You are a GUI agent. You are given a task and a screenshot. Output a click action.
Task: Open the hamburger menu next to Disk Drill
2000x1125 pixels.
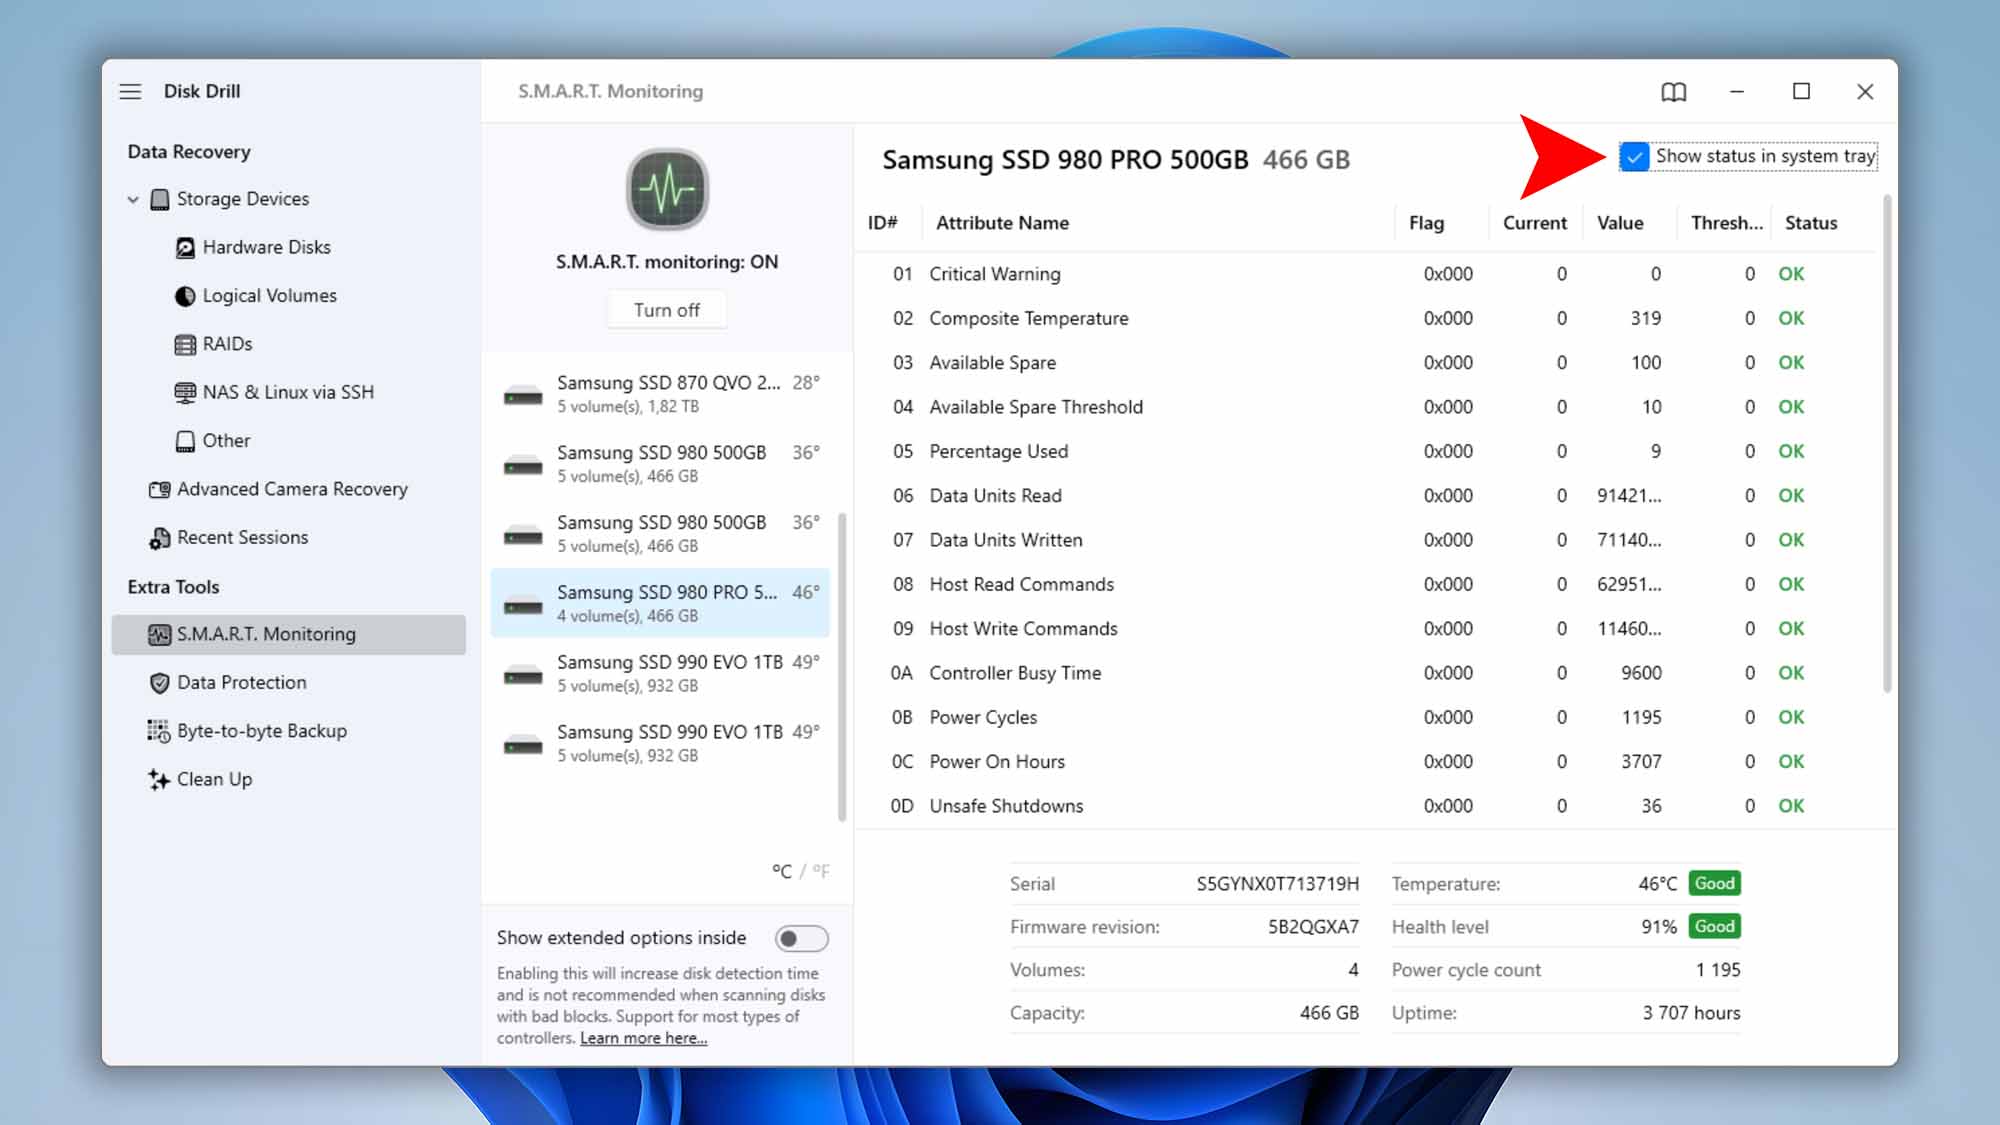point(130,91)
